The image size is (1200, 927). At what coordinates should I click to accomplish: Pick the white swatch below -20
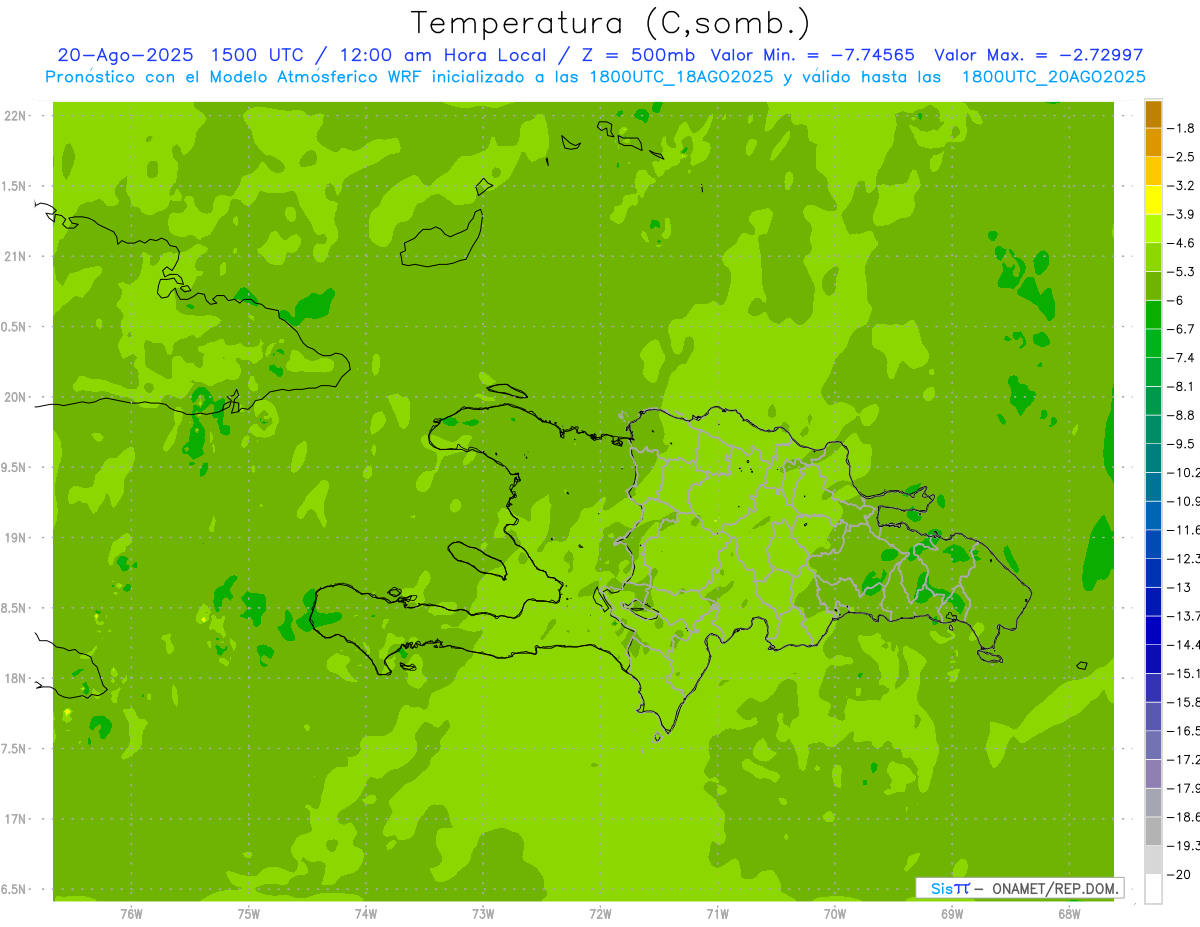click(1153, 889)
